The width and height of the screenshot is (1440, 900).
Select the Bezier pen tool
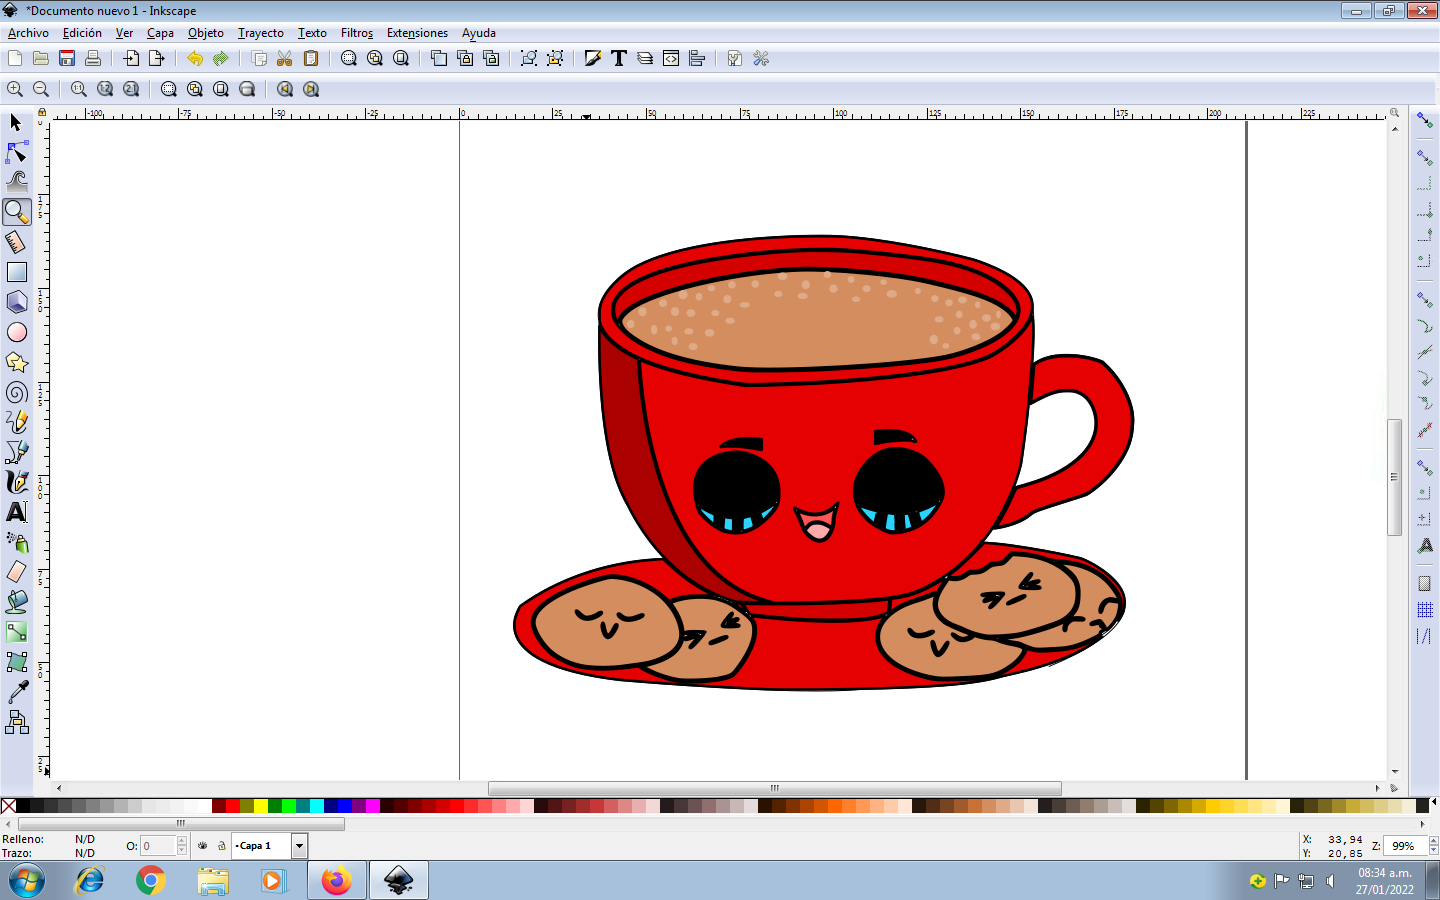(x=17, y=452)
